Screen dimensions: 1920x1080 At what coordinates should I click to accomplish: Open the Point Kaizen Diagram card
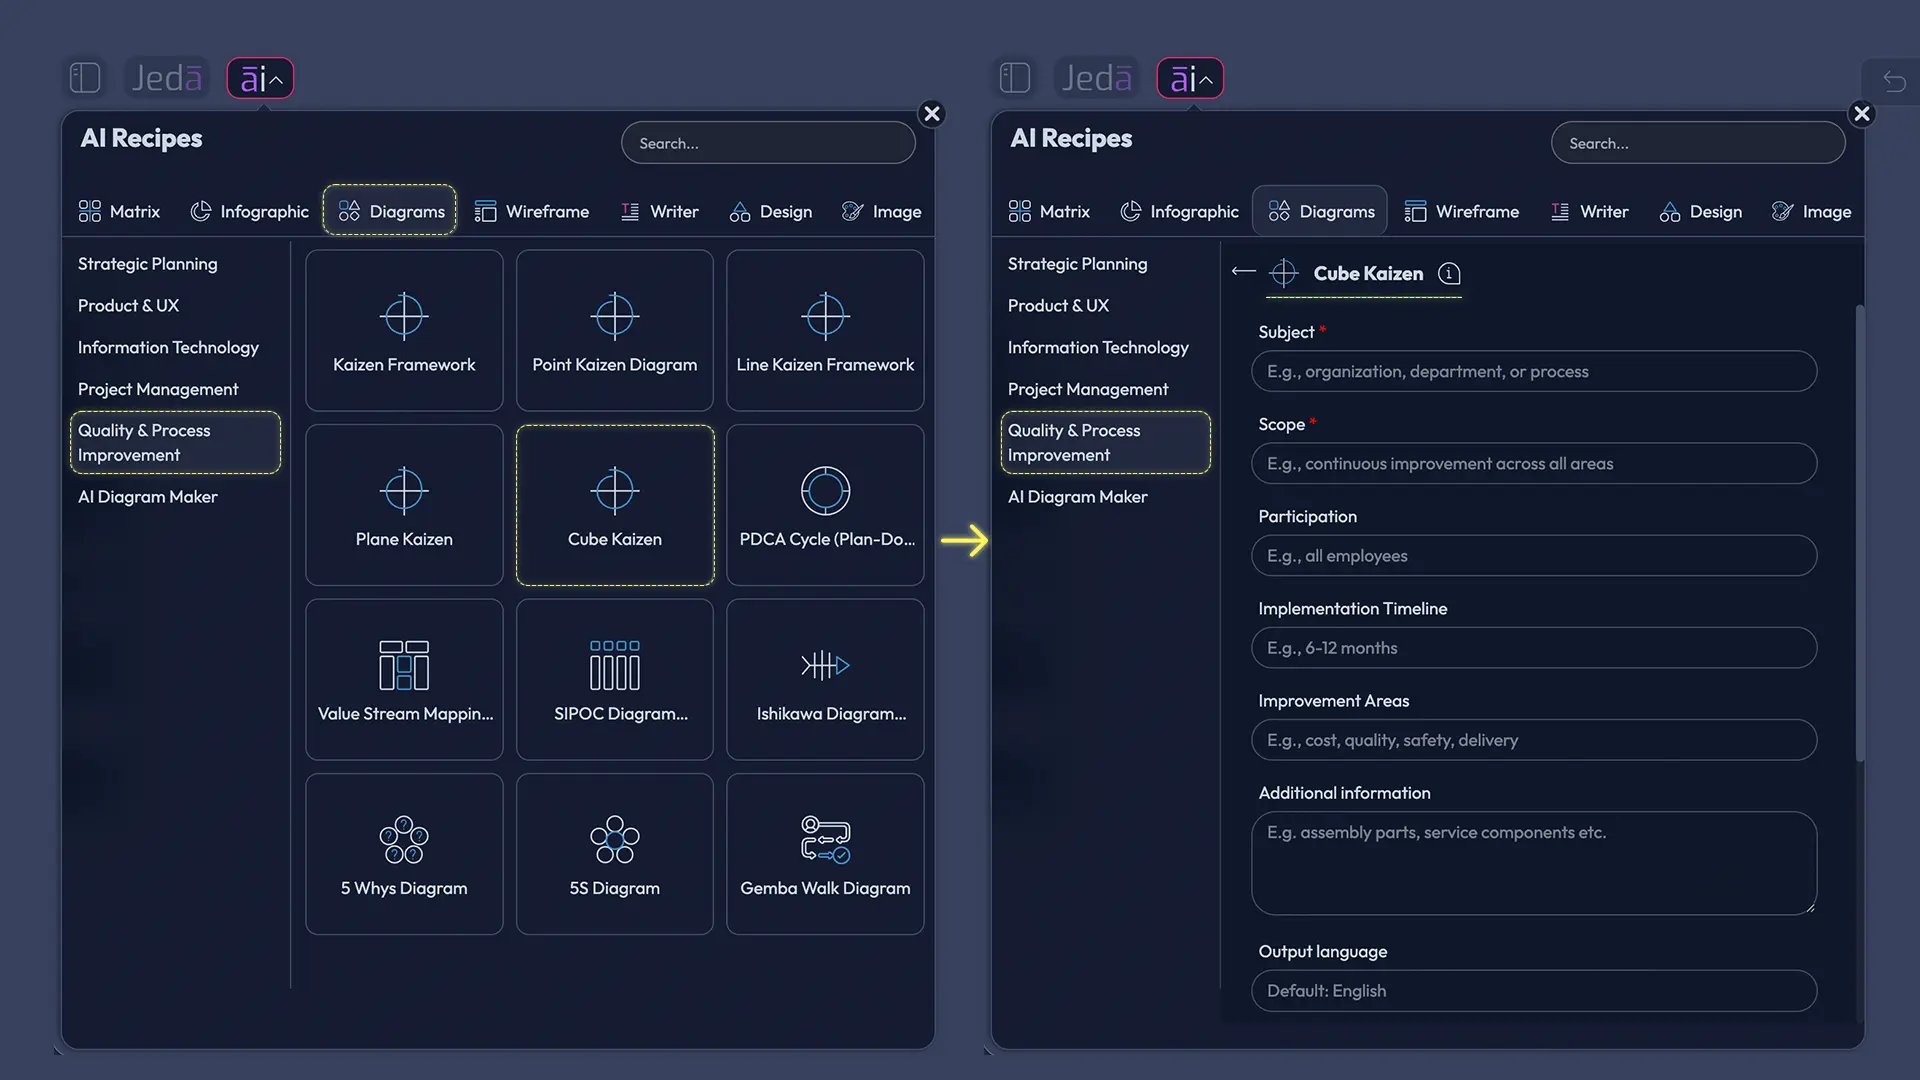click(x=614, y=330)
